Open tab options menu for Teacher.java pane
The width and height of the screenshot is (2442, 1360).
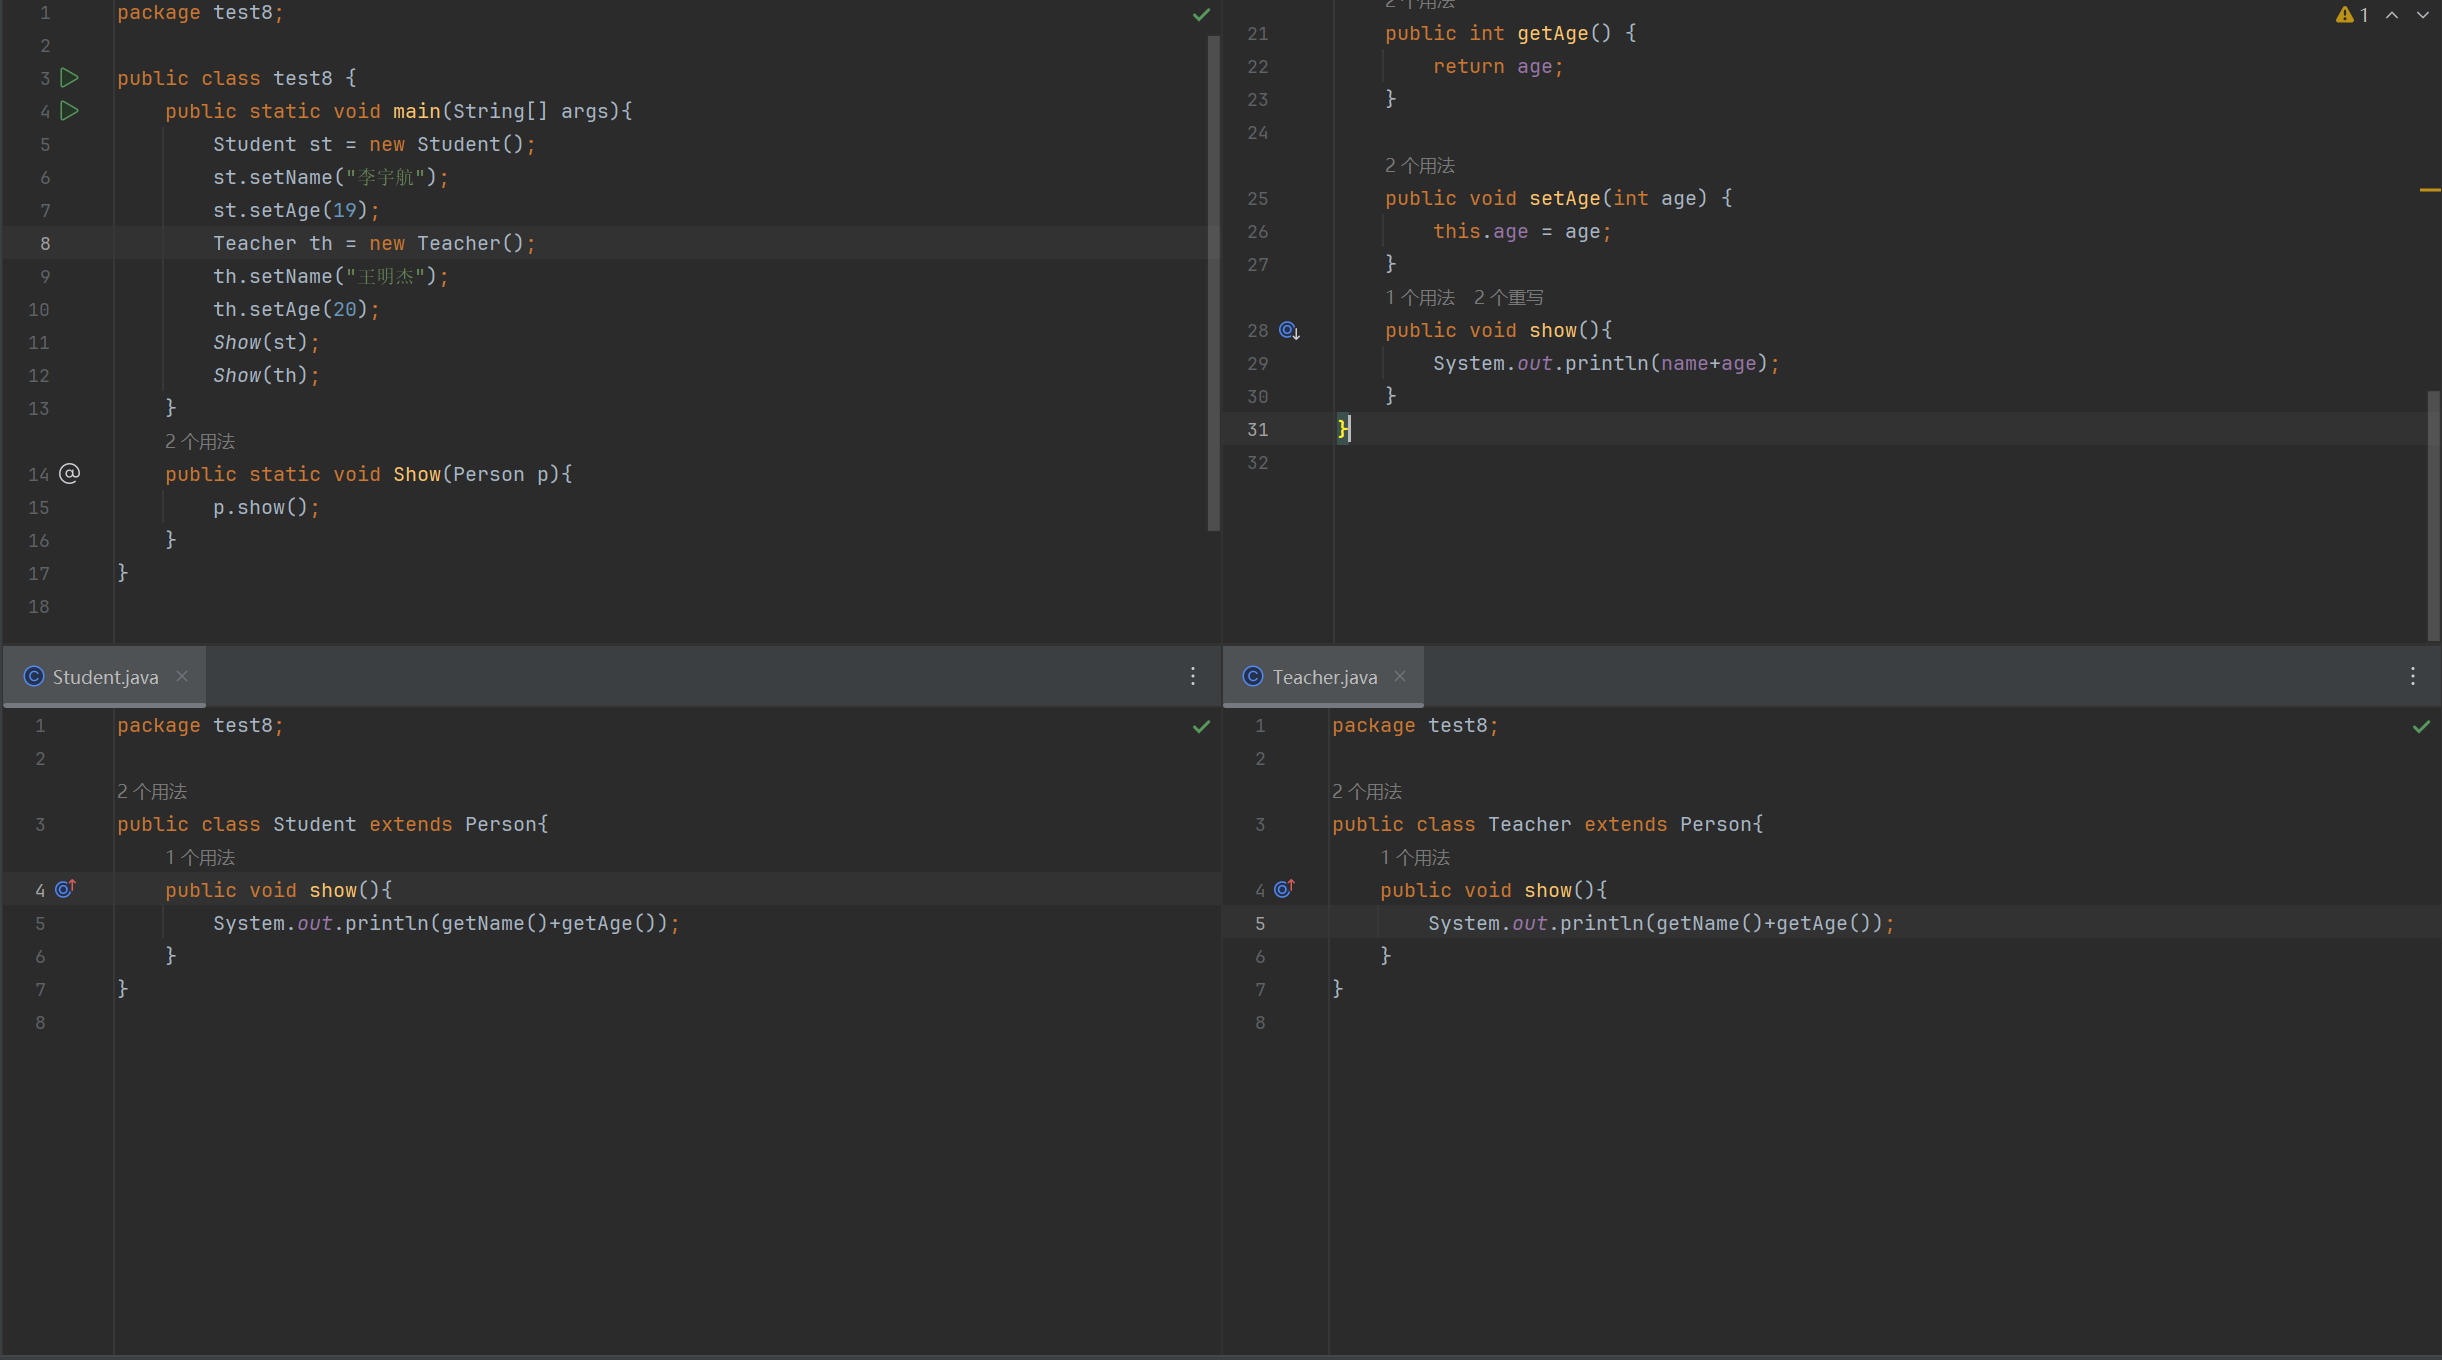point(2413,676)
